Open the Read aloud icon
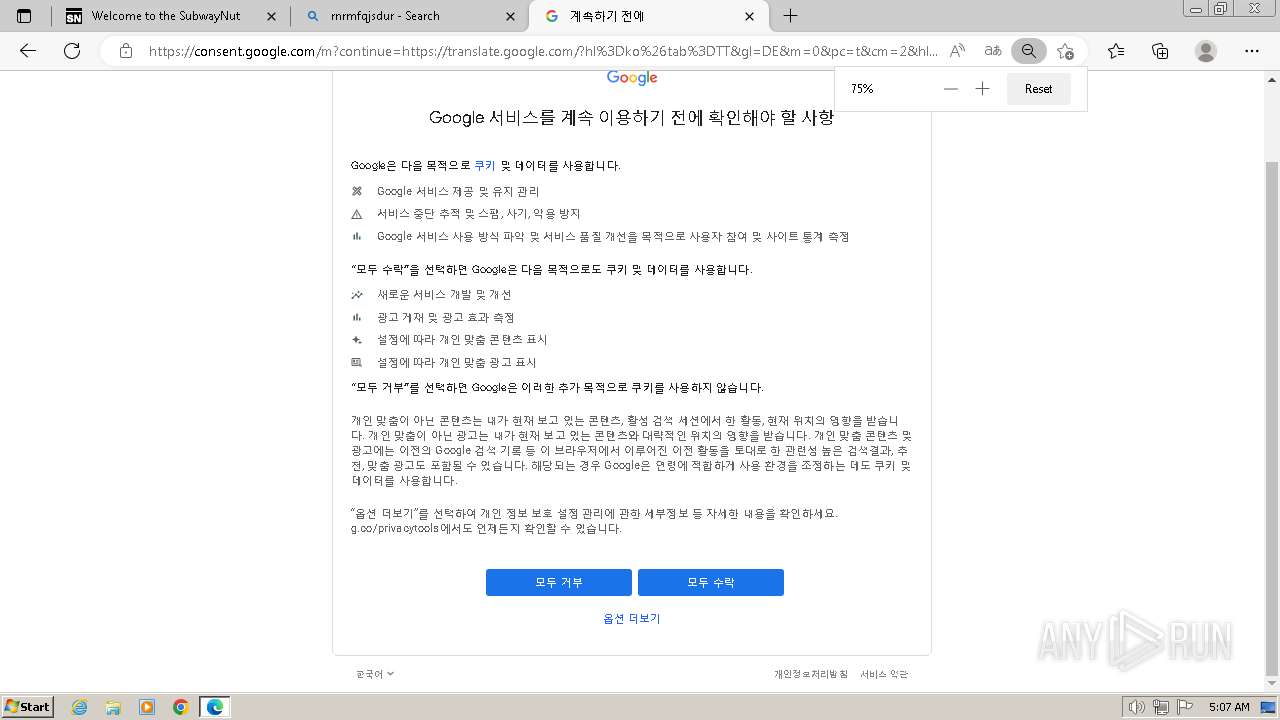This screenshot has height=720, width=1280. (957, 51)
